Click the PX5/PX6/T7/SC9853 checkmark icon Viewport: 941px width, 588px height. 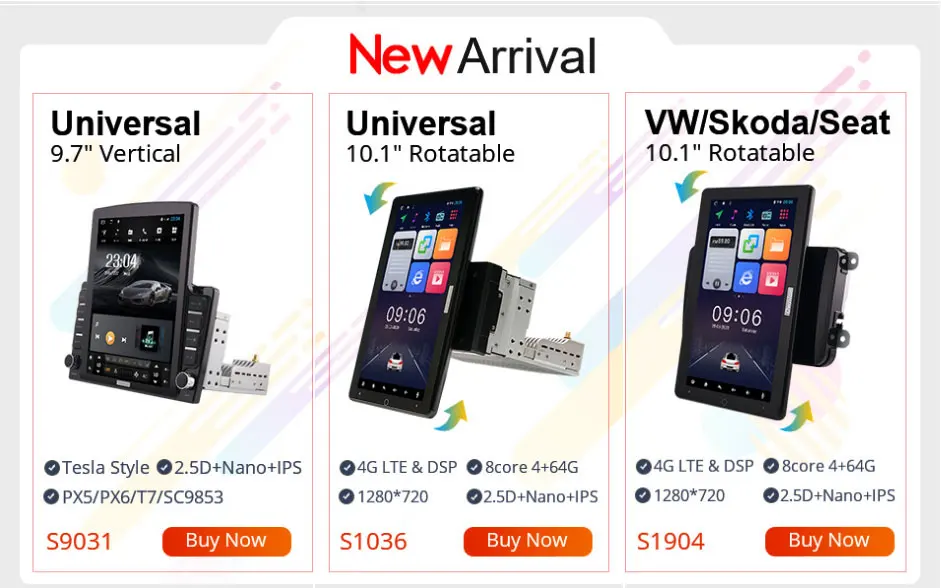click(51, 497)
